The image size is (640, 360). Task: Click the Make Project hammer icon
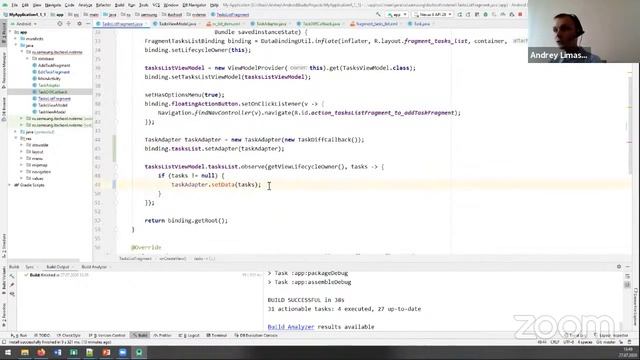point(378,14)
